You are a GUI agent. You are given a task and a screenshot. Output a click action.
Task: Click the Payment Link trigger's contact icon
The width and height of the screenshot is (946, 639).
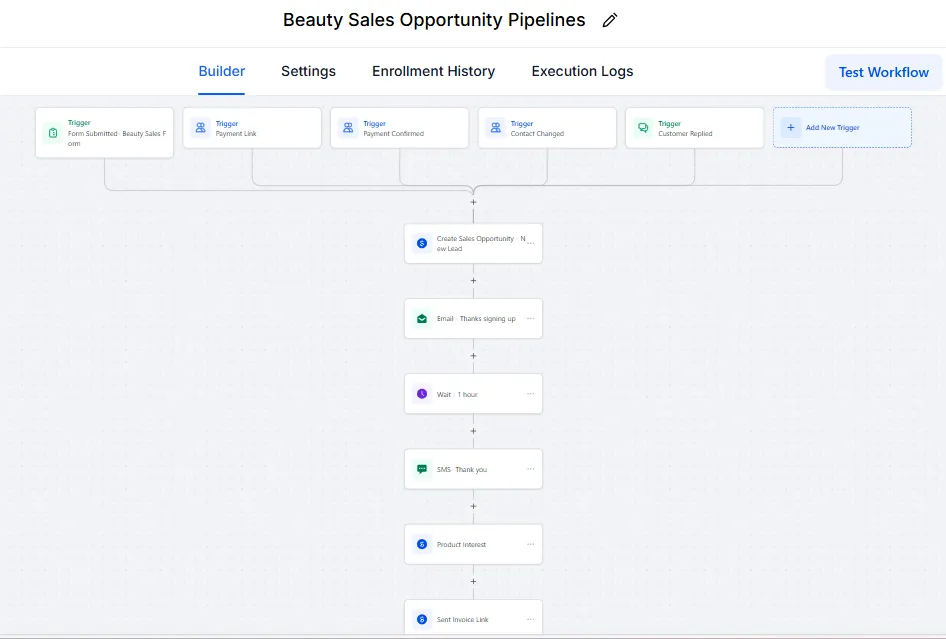point(200,128)
